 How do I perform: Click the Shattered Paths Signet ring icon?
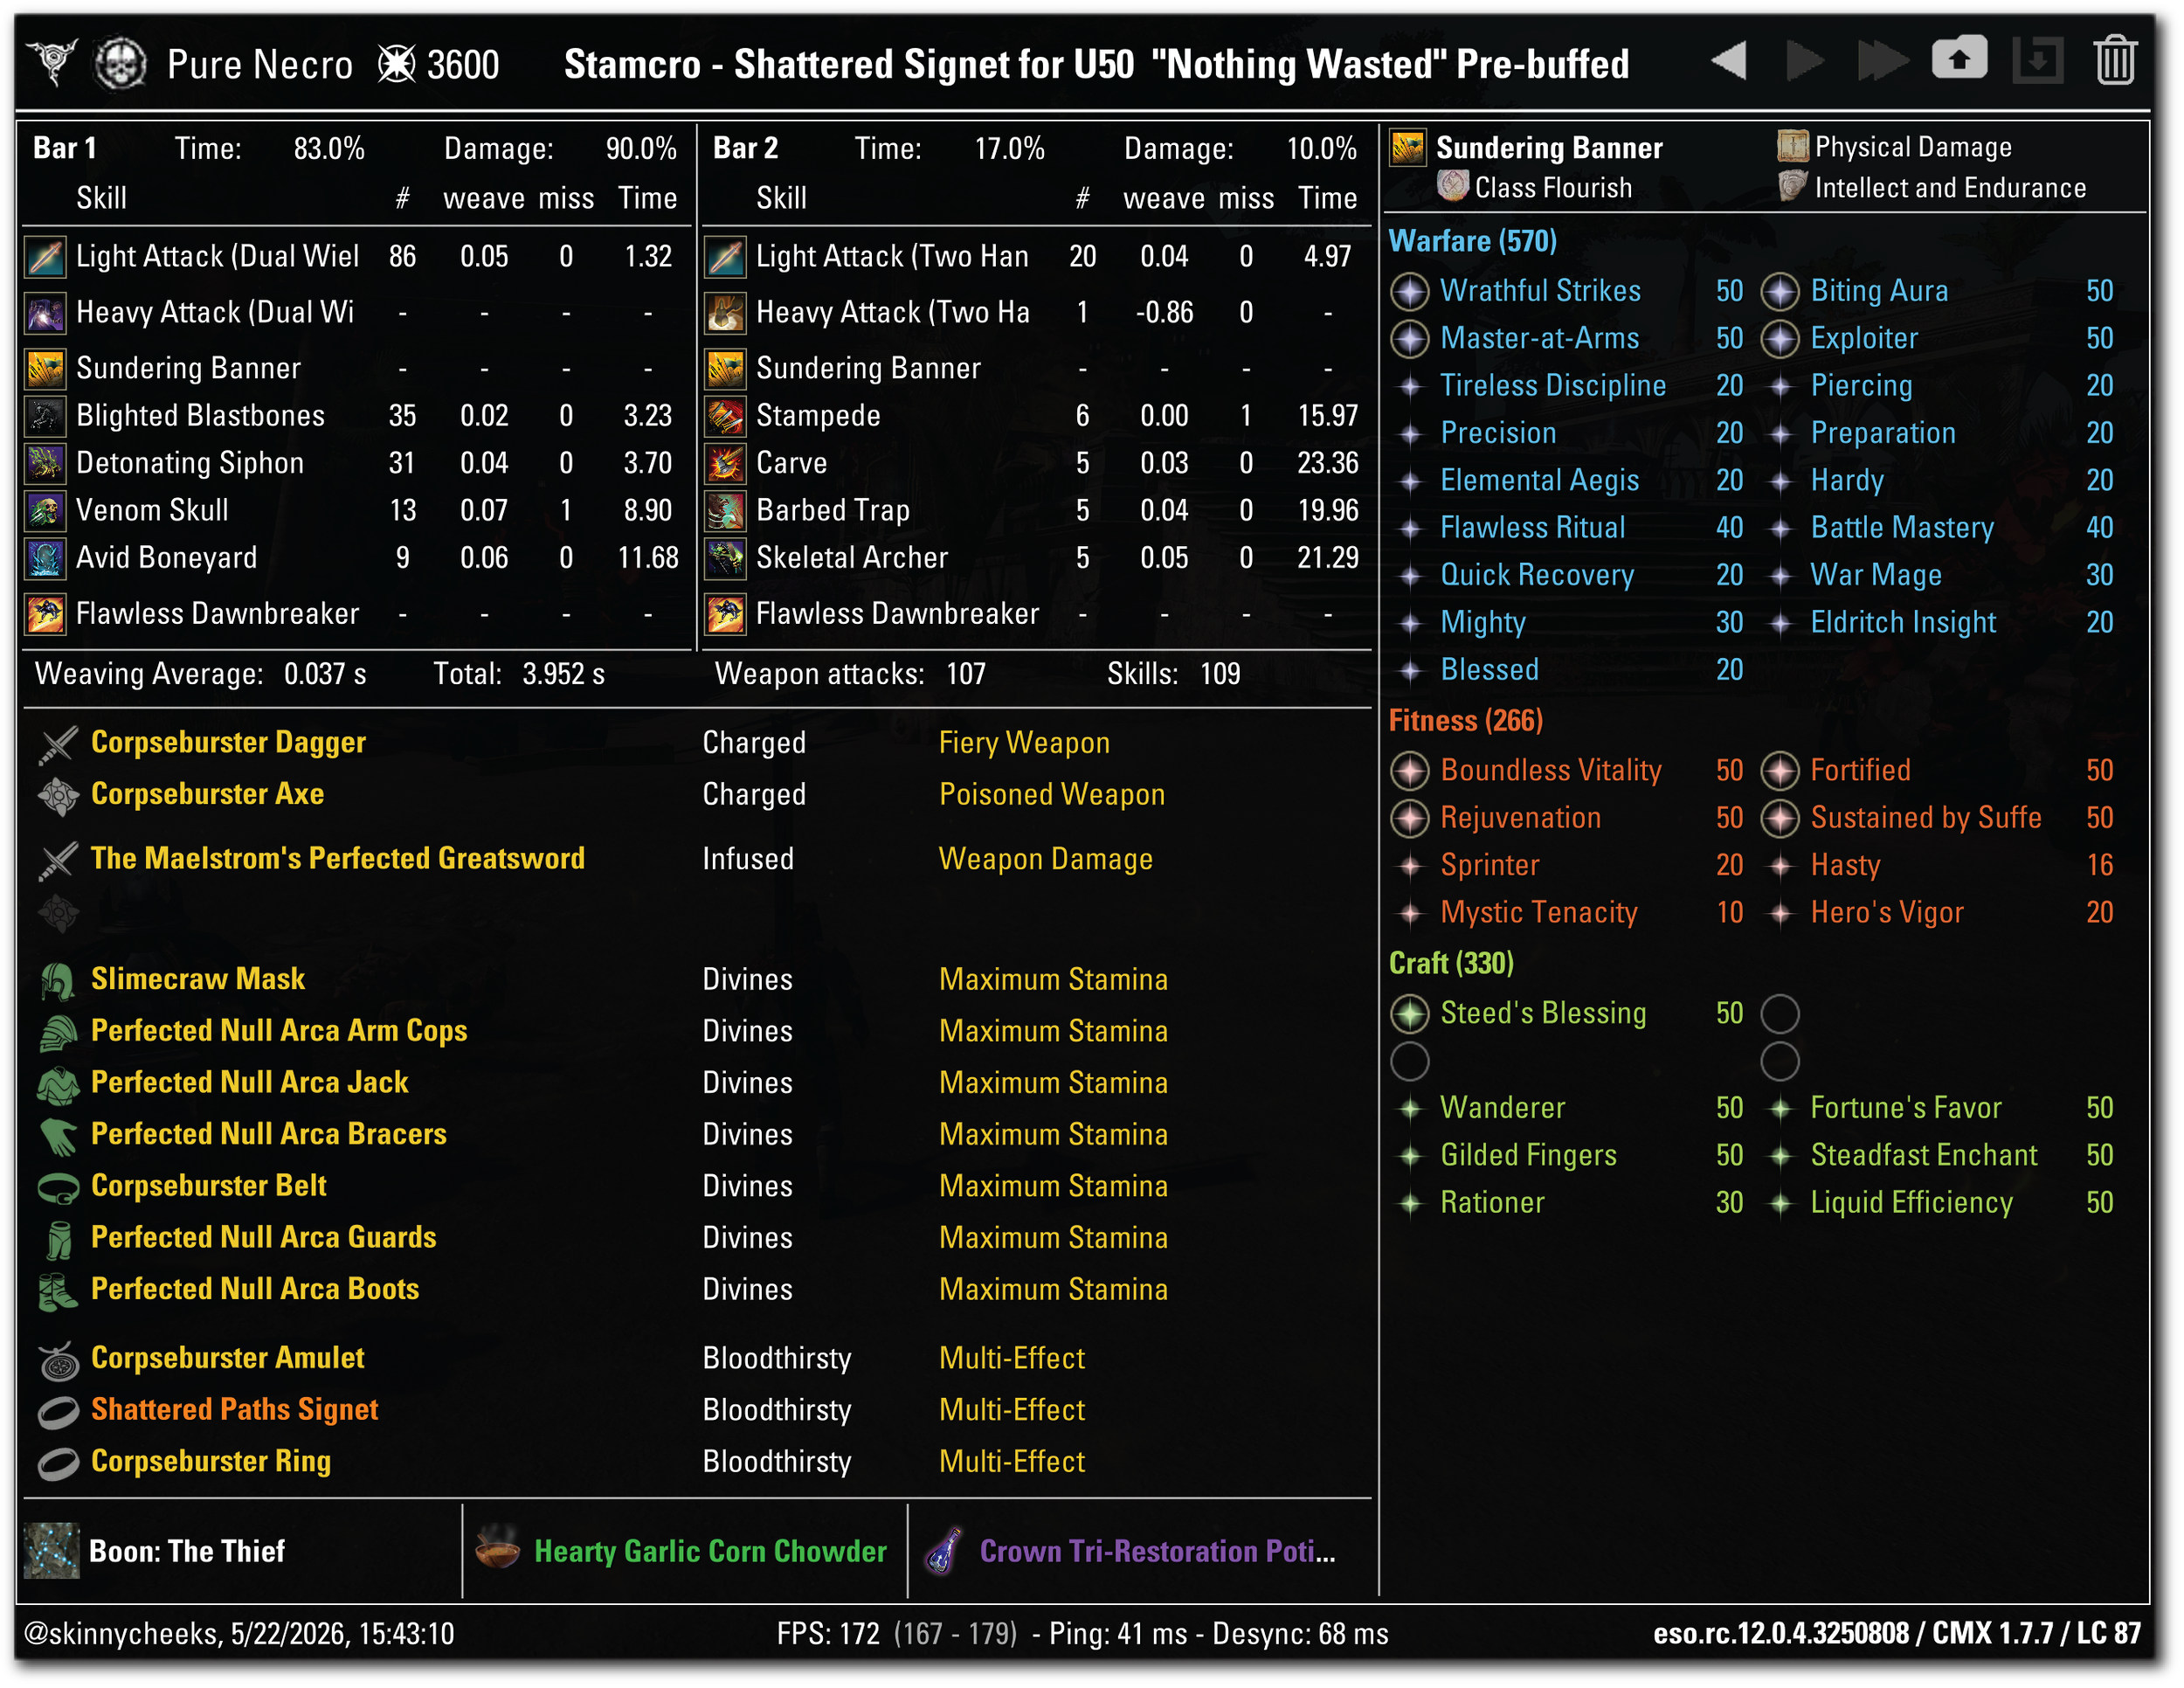58,1411
